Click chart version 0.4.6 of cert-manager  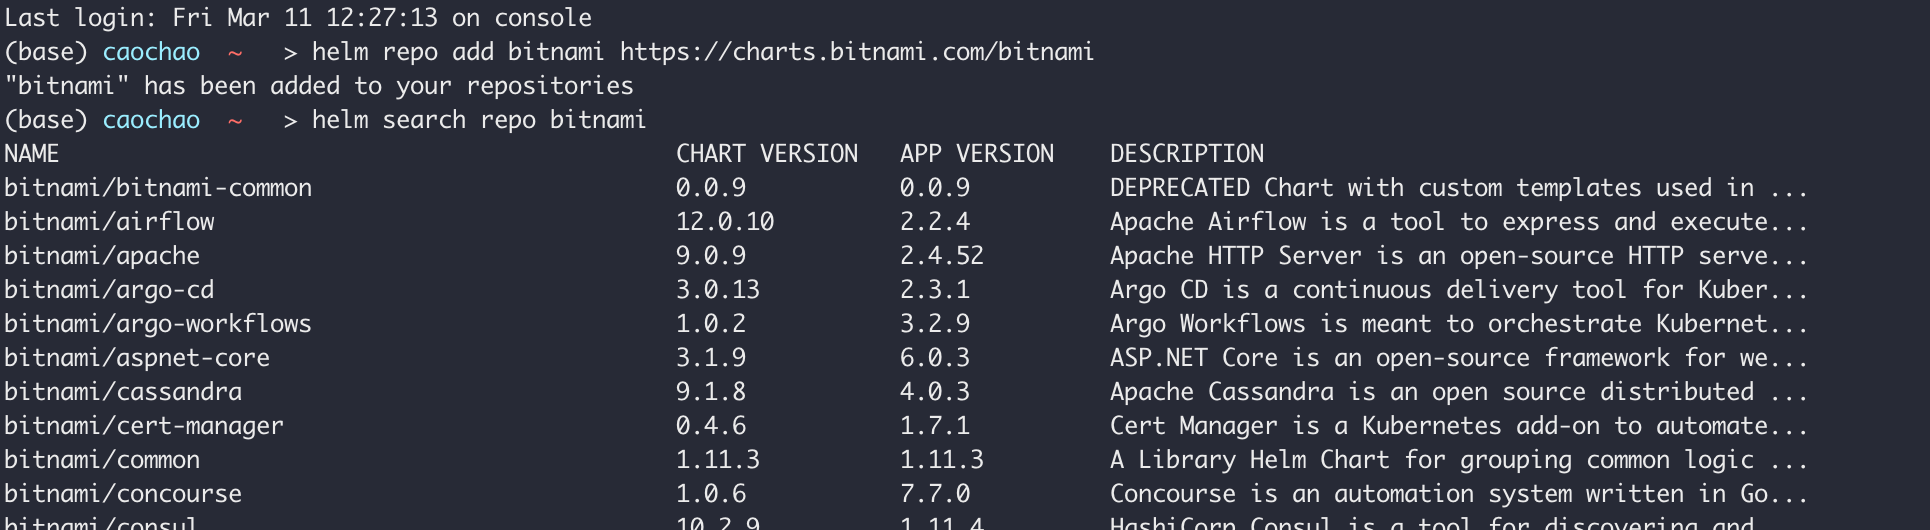(x=711, y=426)
